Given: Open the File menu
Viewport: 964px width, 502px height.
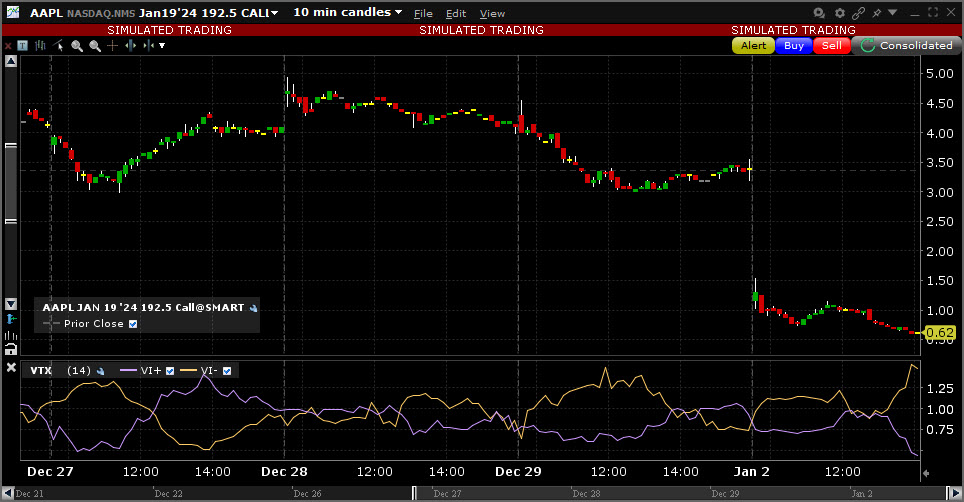Looking at the screenshot, I should pos(423,14).
